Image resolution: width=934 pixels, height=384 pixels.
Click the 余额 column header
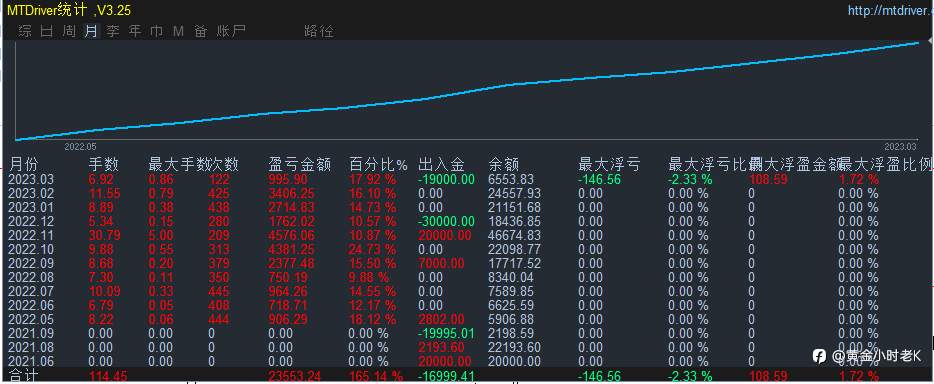(x=503, y=164)
